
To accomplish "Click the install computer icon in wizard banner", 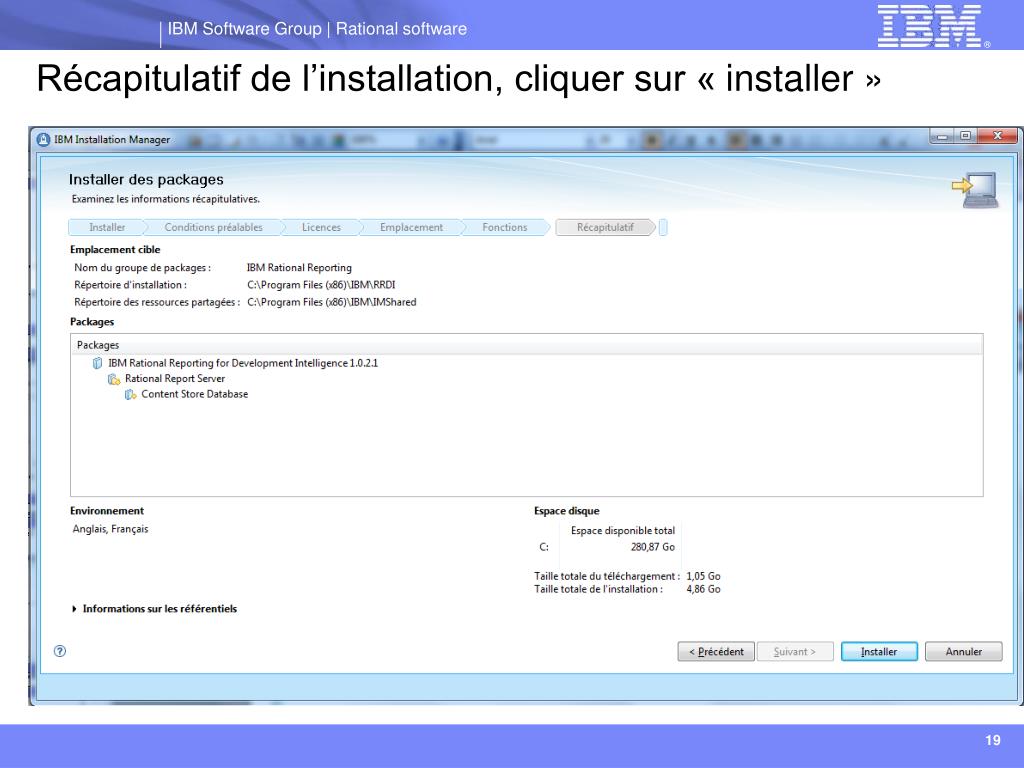I will click(976, 189).
